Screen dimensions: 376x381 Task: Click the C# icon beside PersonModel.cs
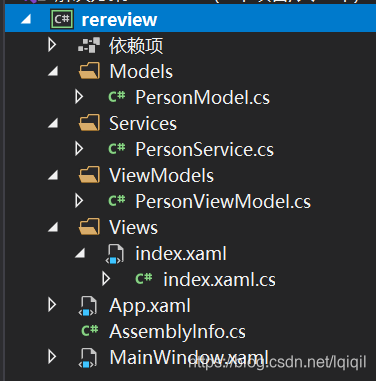pyautogui.click(x=117, y=97)
